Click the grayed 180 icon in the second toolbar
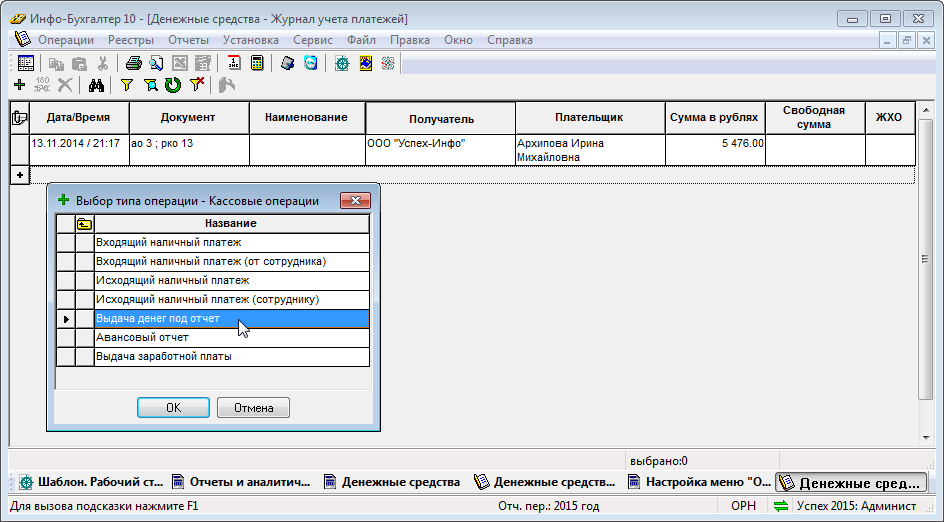944x522 pixels. point(42,85)
